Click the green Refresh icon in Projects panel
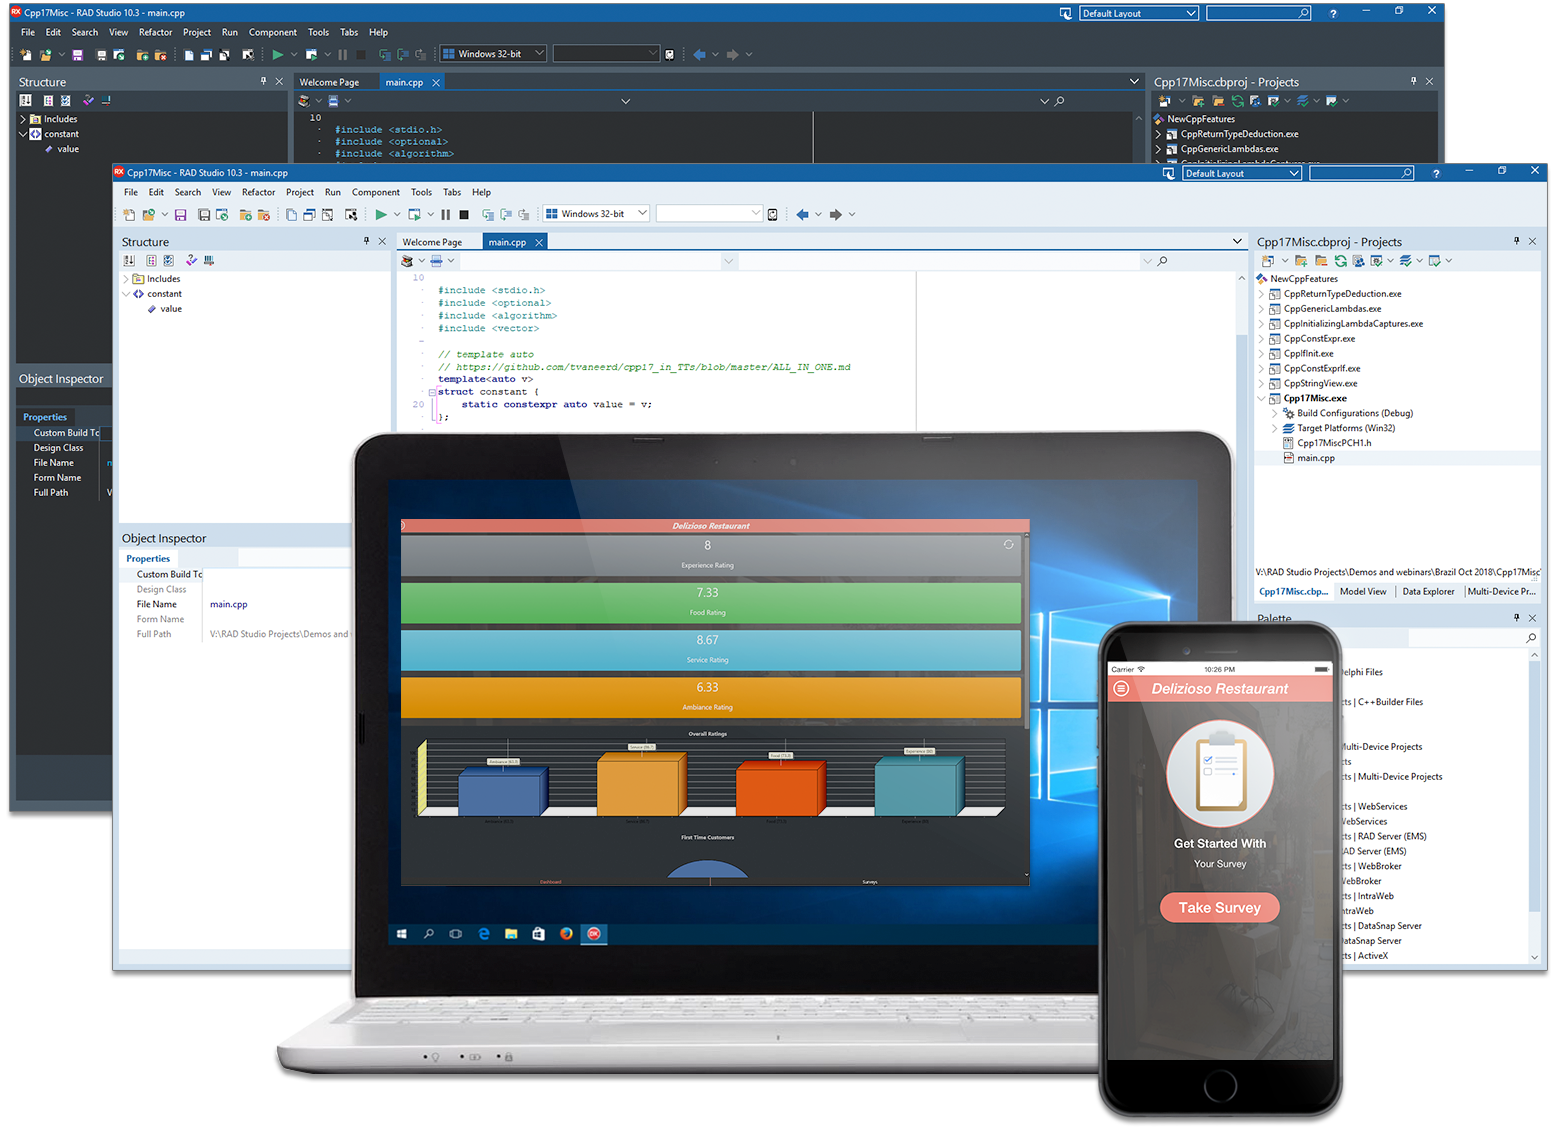The height and width of the screenshot is (1130, 1558). [x=1340, y=261]
